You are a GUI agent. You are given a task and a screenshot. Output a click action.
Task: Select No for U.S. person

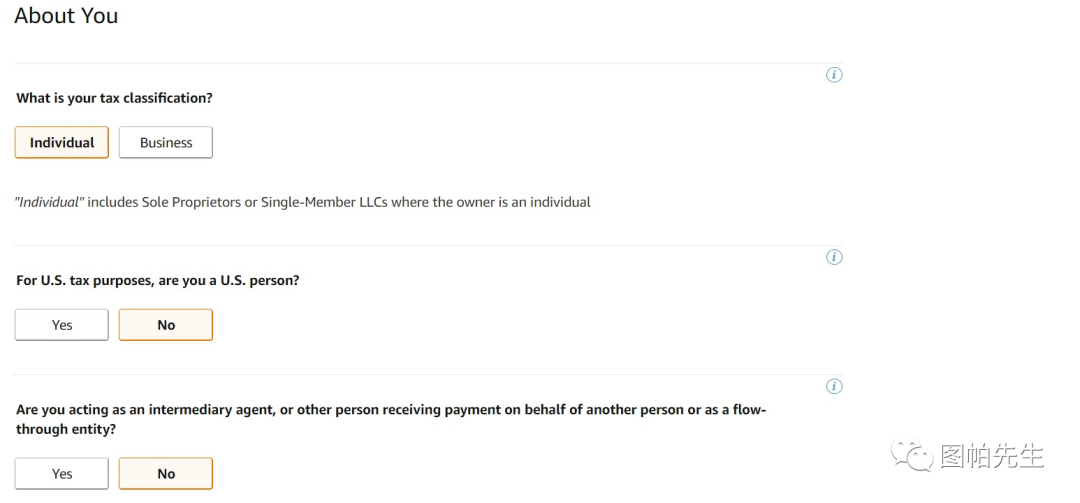pos(166,325)
